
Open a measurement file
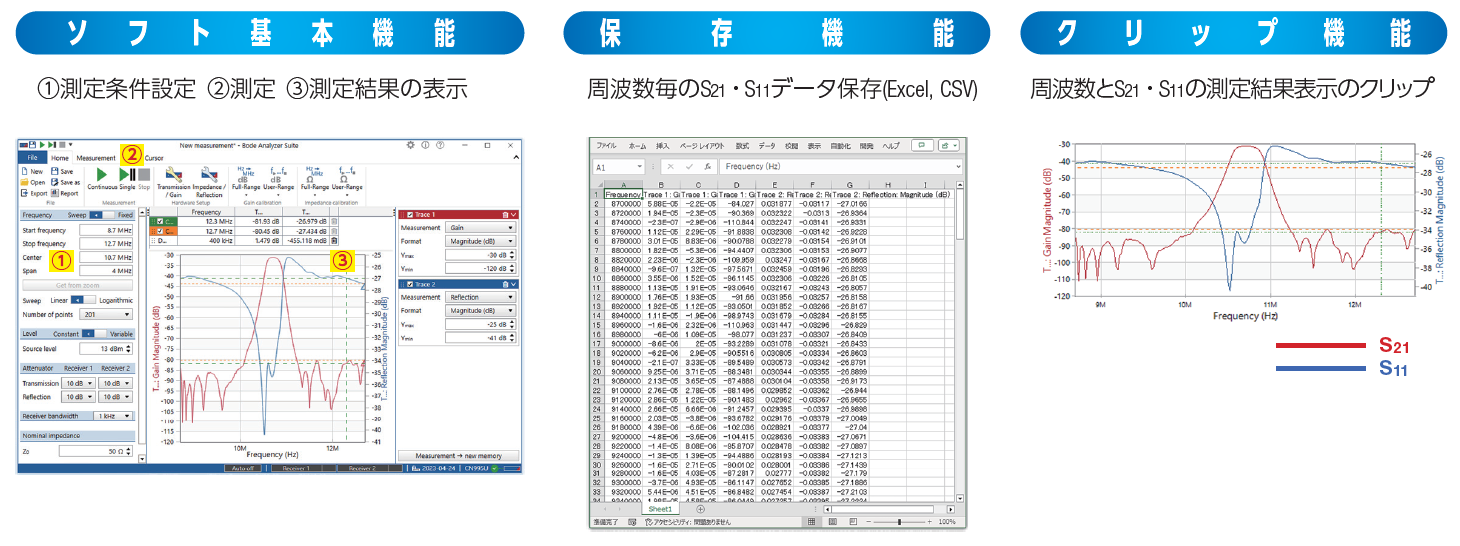point(33,182)
